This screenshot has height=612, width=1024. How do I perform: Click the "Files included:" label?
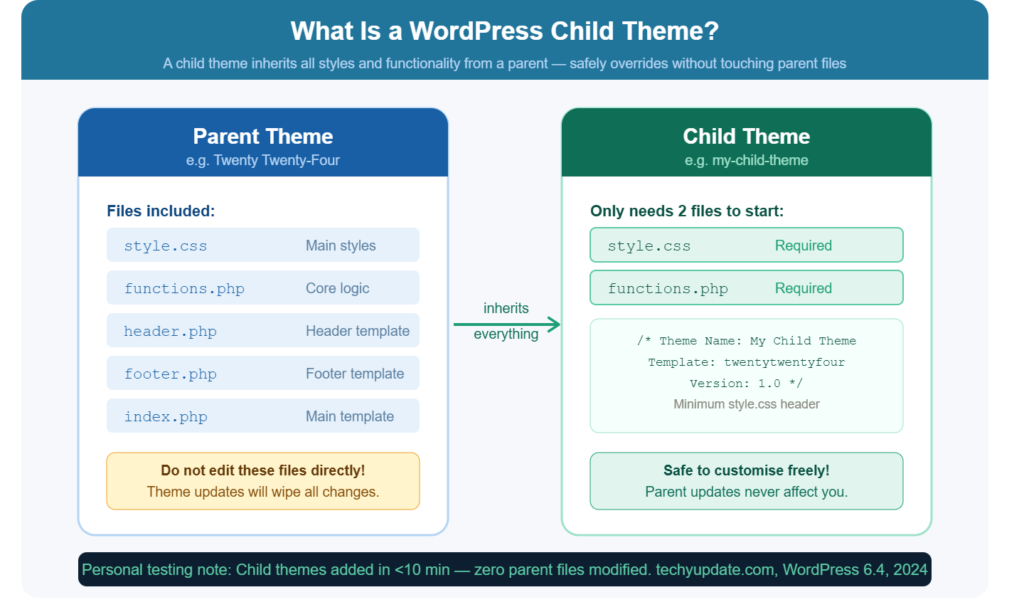click(x=161, y=211)
